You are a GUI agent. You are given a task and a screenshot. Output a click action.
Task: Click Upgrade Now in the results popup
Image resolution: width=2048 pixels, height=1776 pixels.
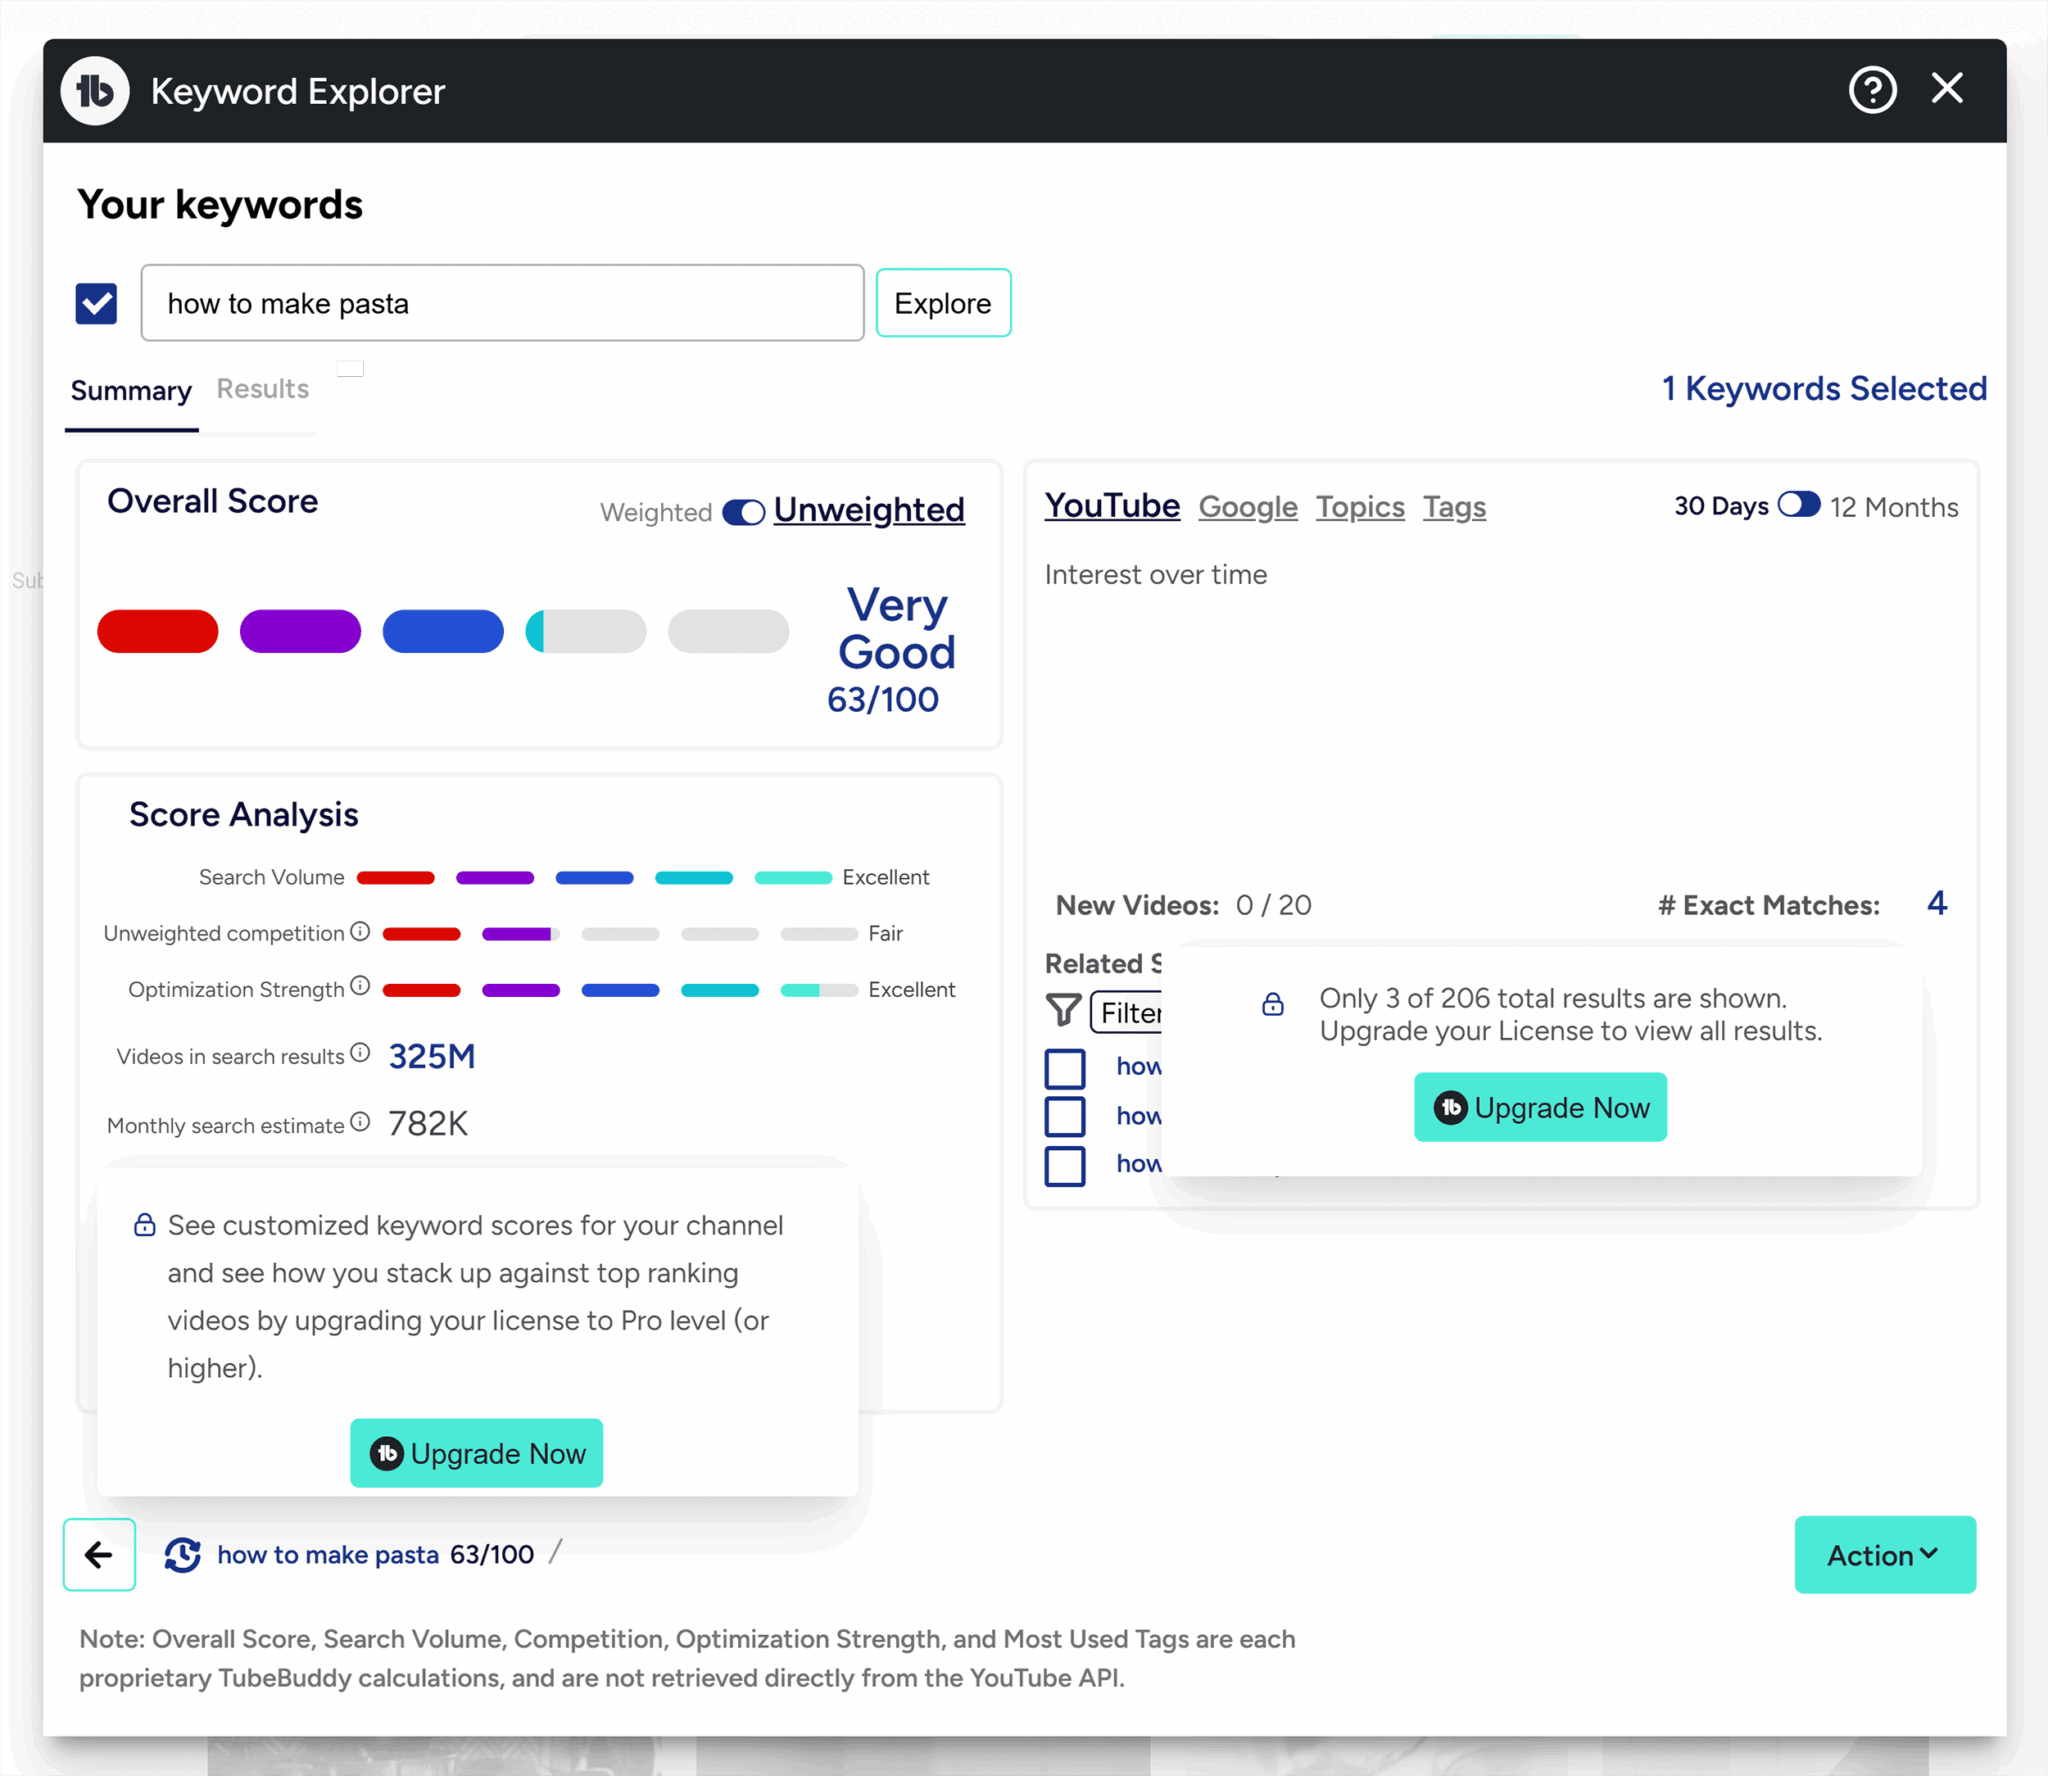1539,1107
